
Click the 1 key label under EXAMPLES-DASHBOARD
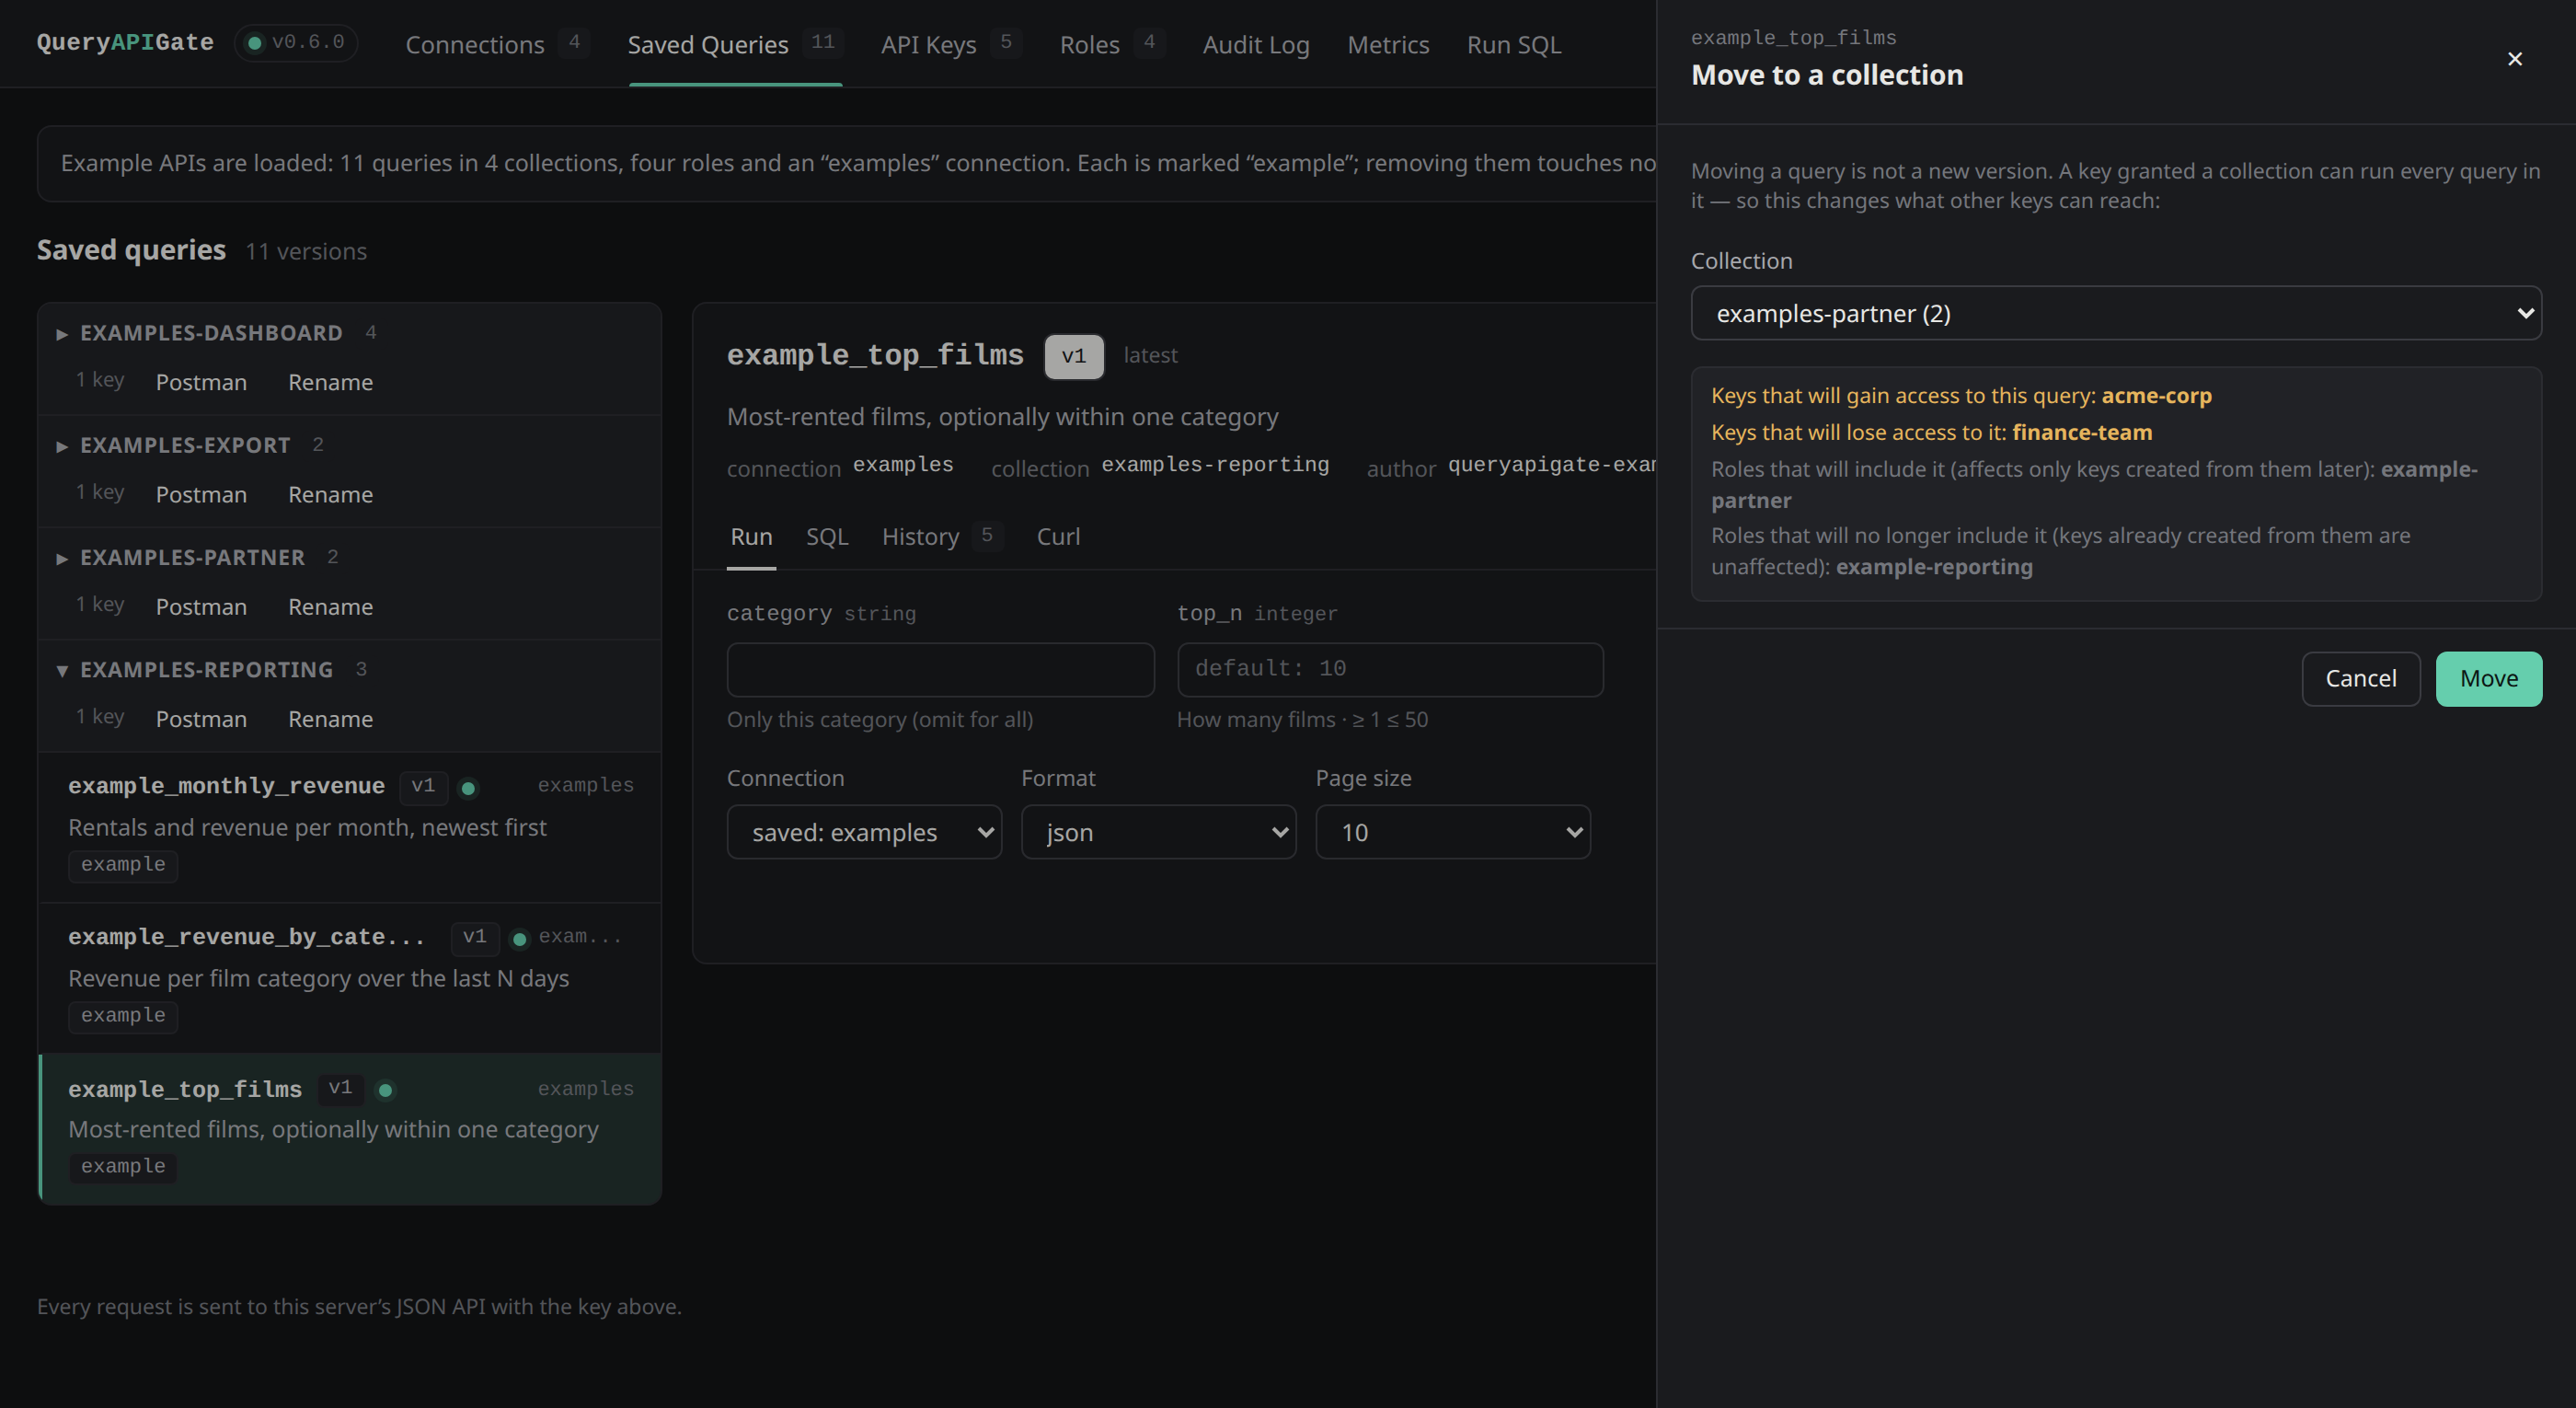point(100,380)
